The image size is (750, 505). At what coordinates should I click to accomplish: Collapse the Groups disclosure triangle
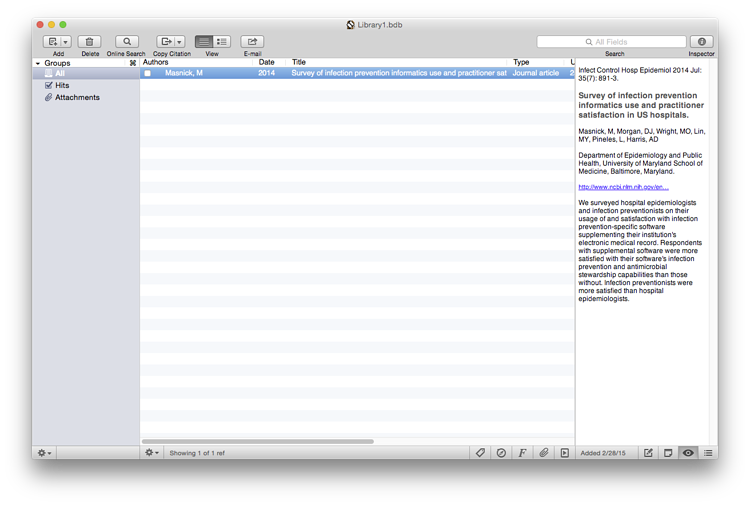click(x=38, y=63)
